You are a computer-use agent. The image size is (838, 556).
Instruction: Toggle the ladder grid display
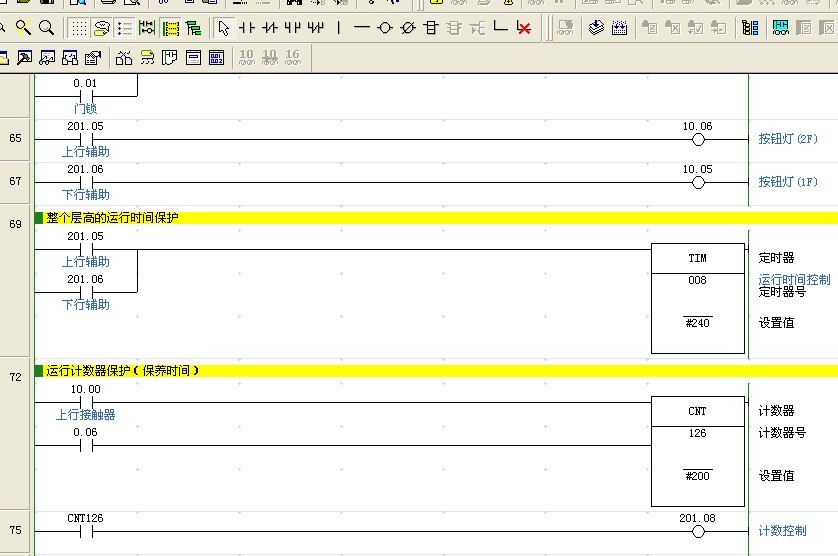(78, 28)
